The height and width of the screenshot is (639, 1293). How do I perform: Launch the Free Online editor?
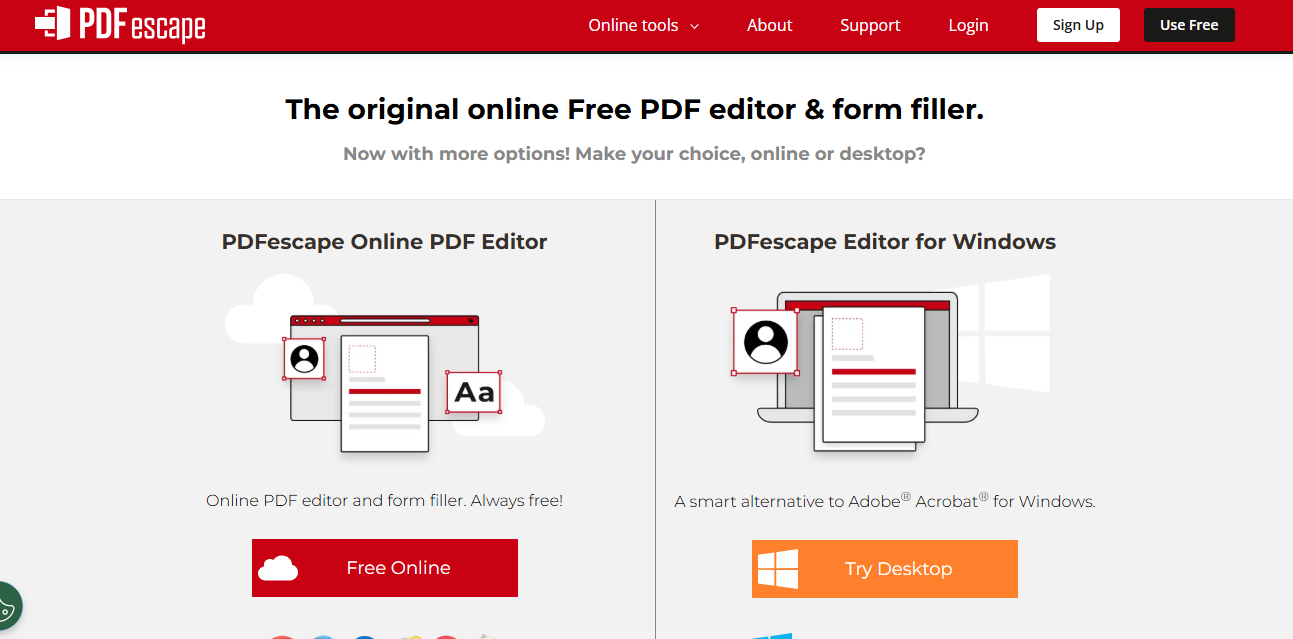384,567
